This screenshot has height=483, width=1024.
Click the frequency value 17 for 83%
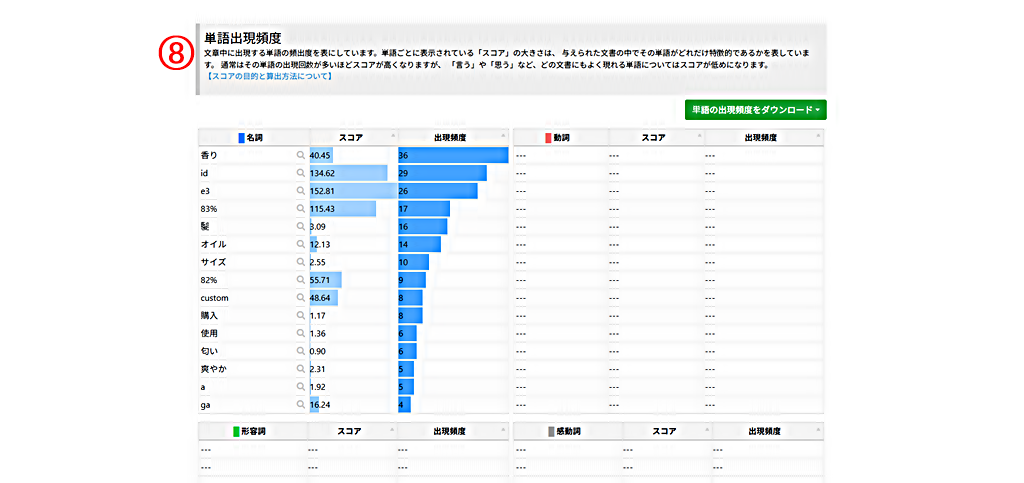[404, 209]
